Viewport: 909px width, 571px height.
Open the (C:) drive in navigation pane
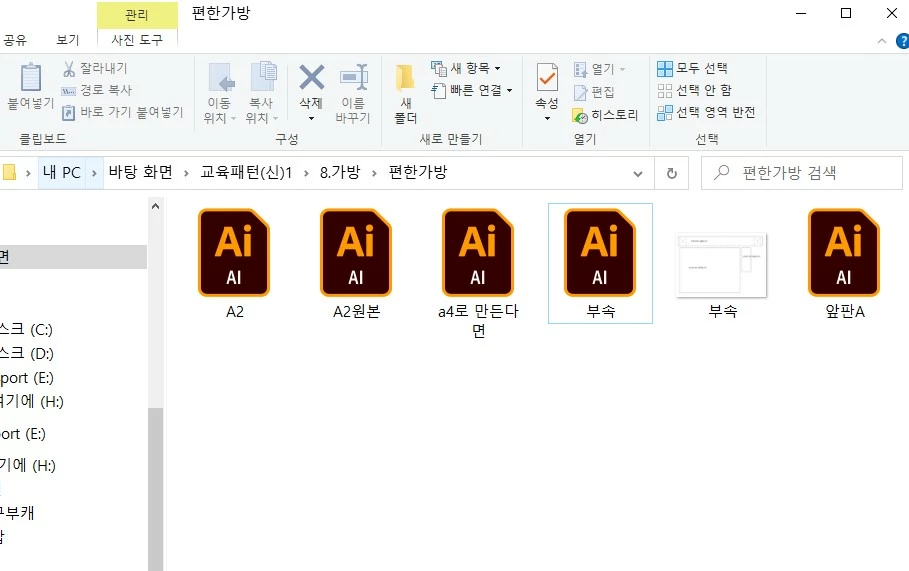click(27, 329)
